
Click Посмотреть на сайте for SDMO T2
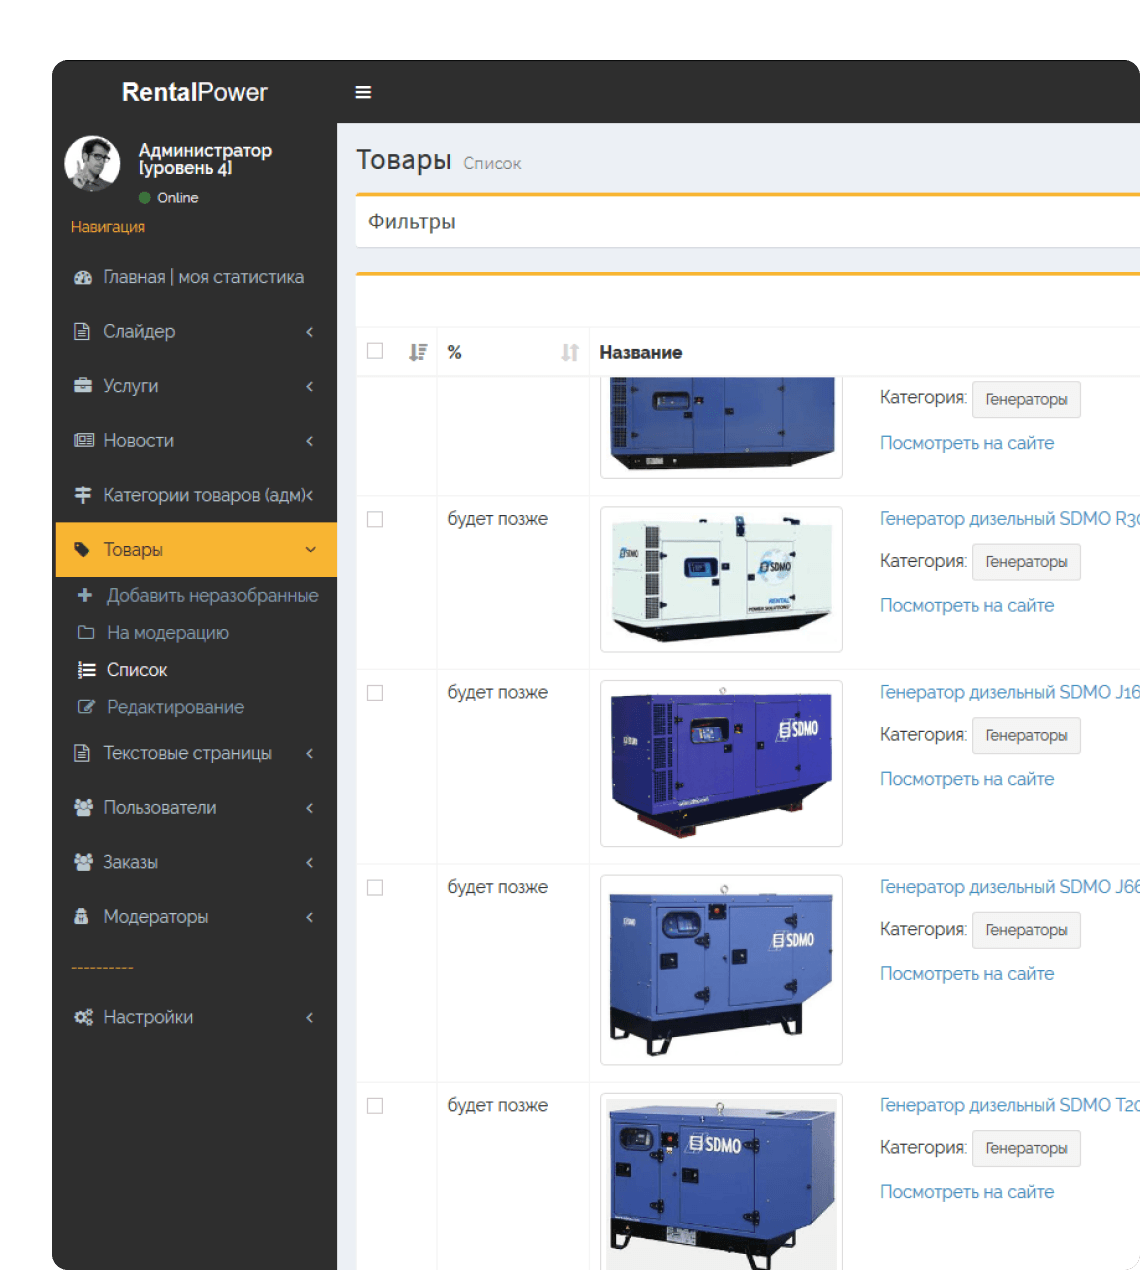967,1192
